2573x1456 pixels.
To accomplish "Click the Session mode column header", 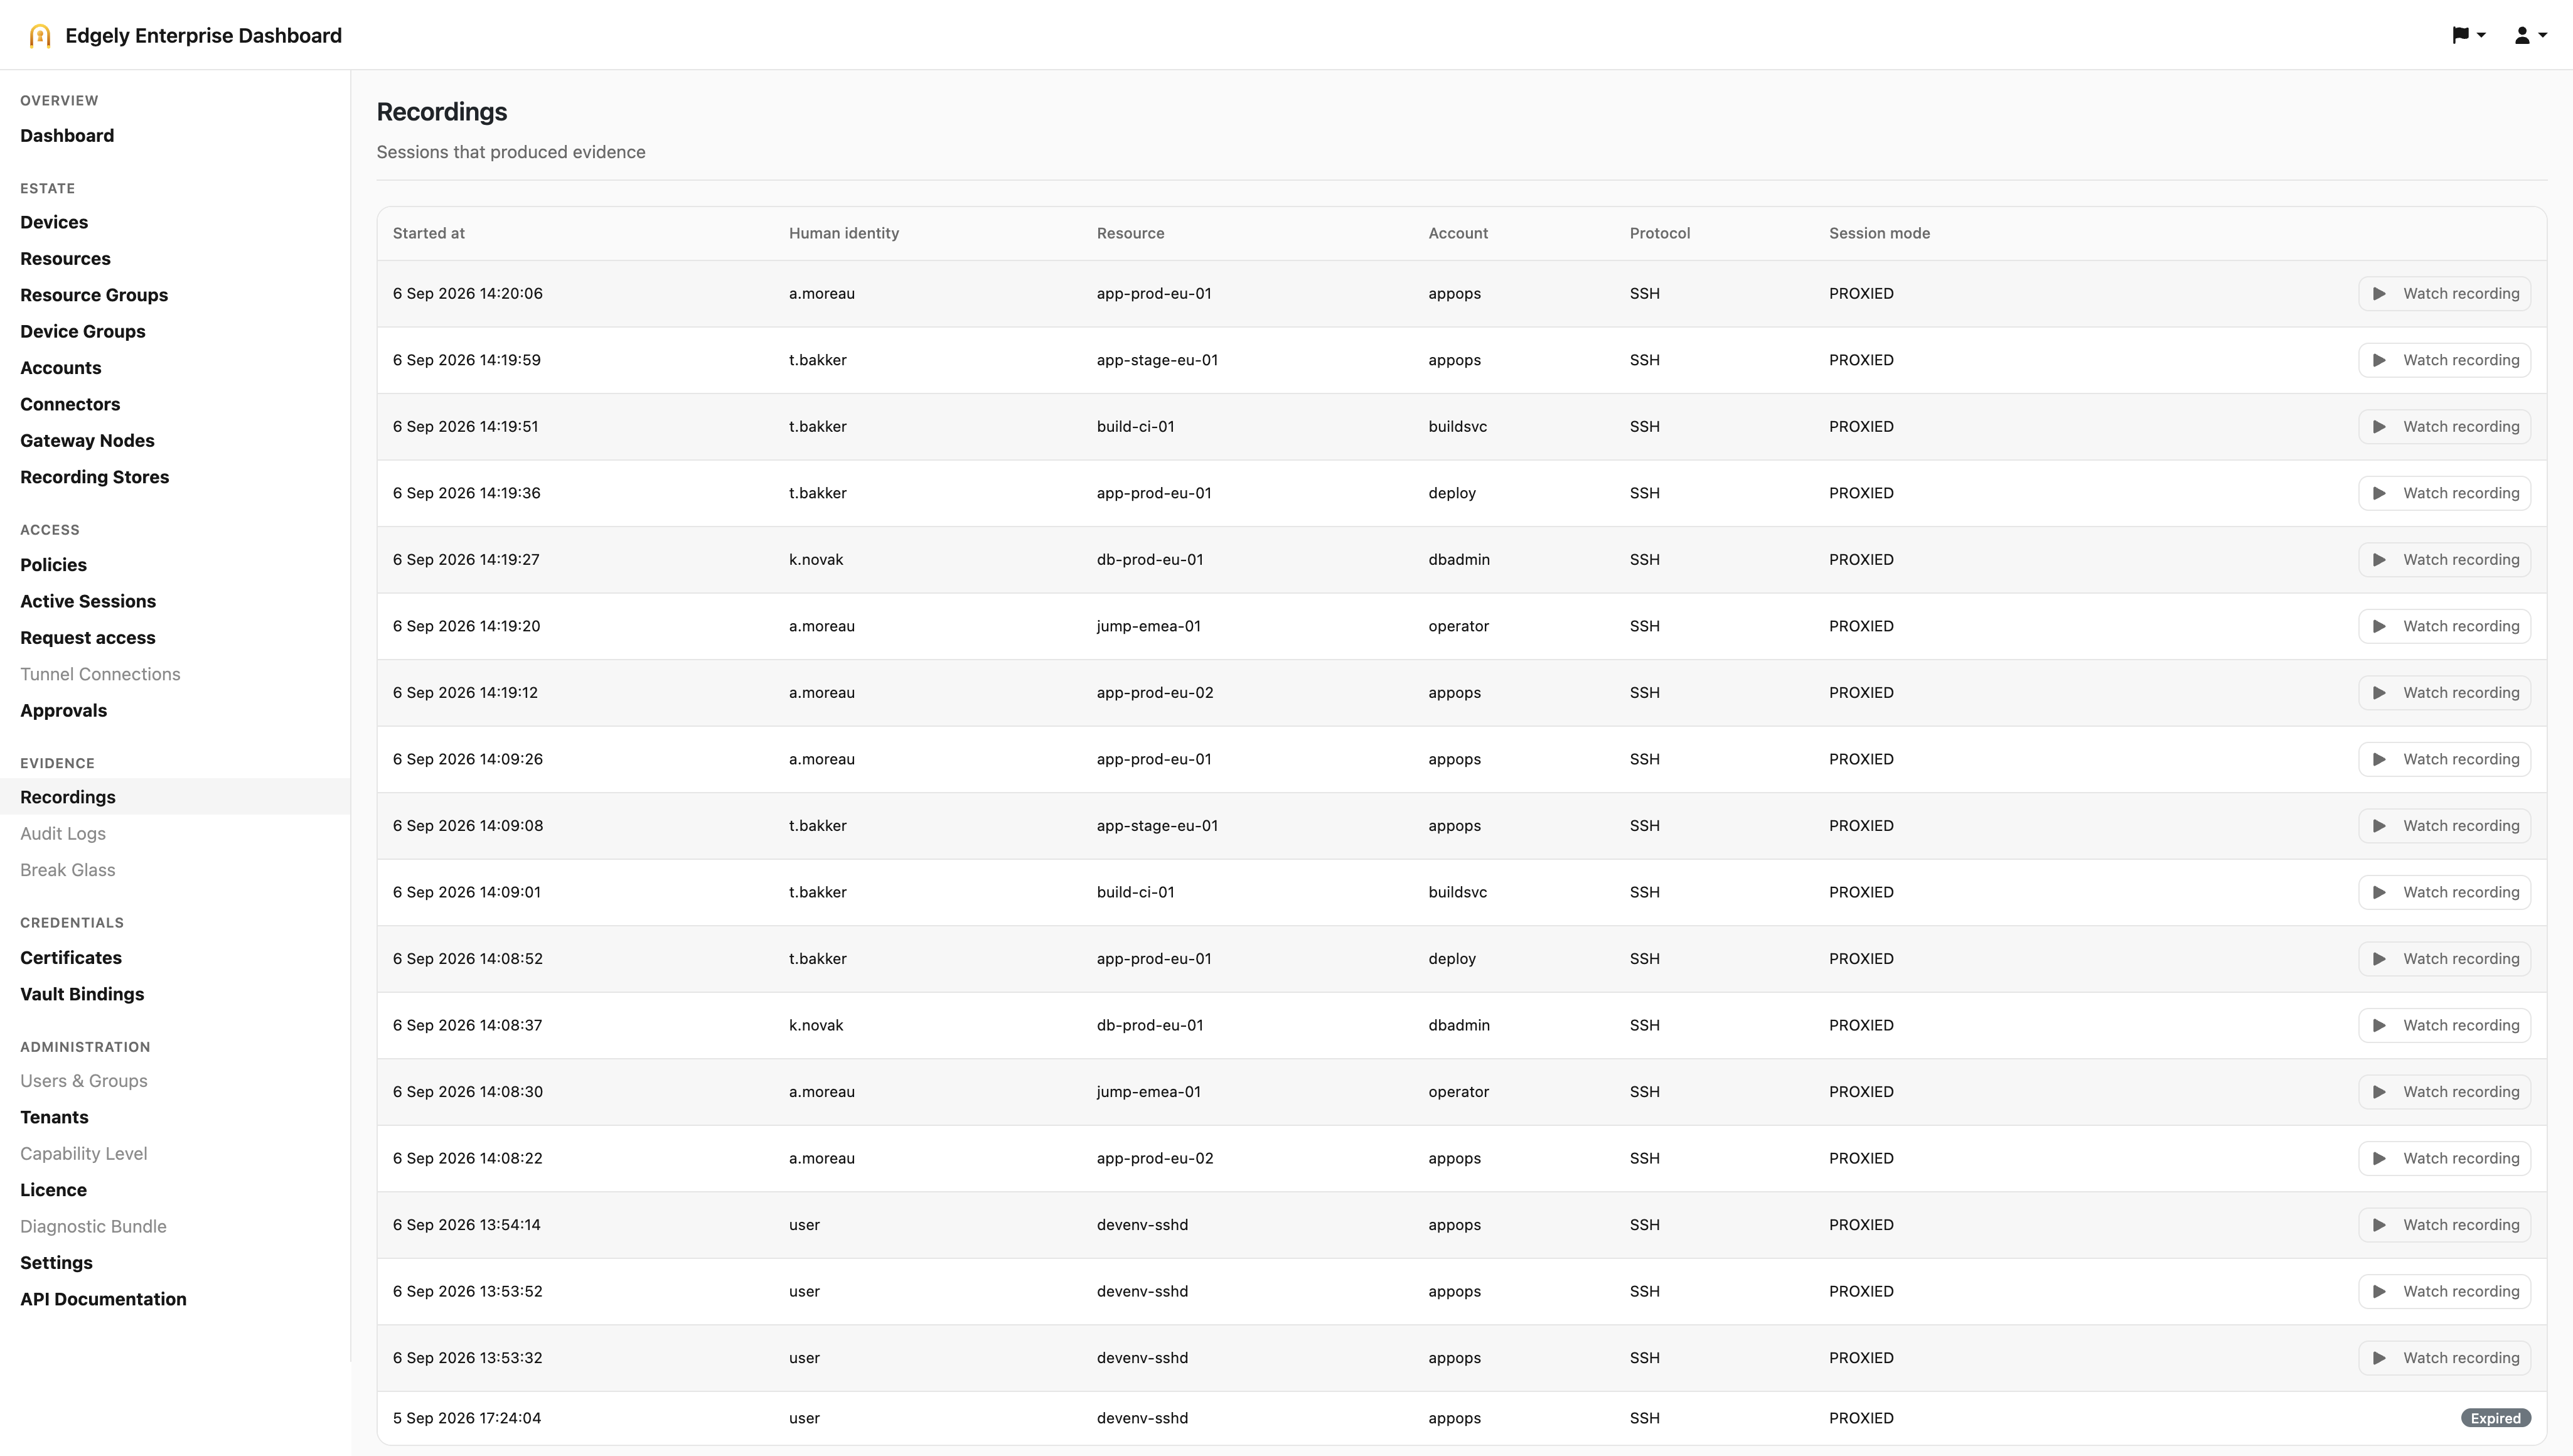I will point(1879,233).
